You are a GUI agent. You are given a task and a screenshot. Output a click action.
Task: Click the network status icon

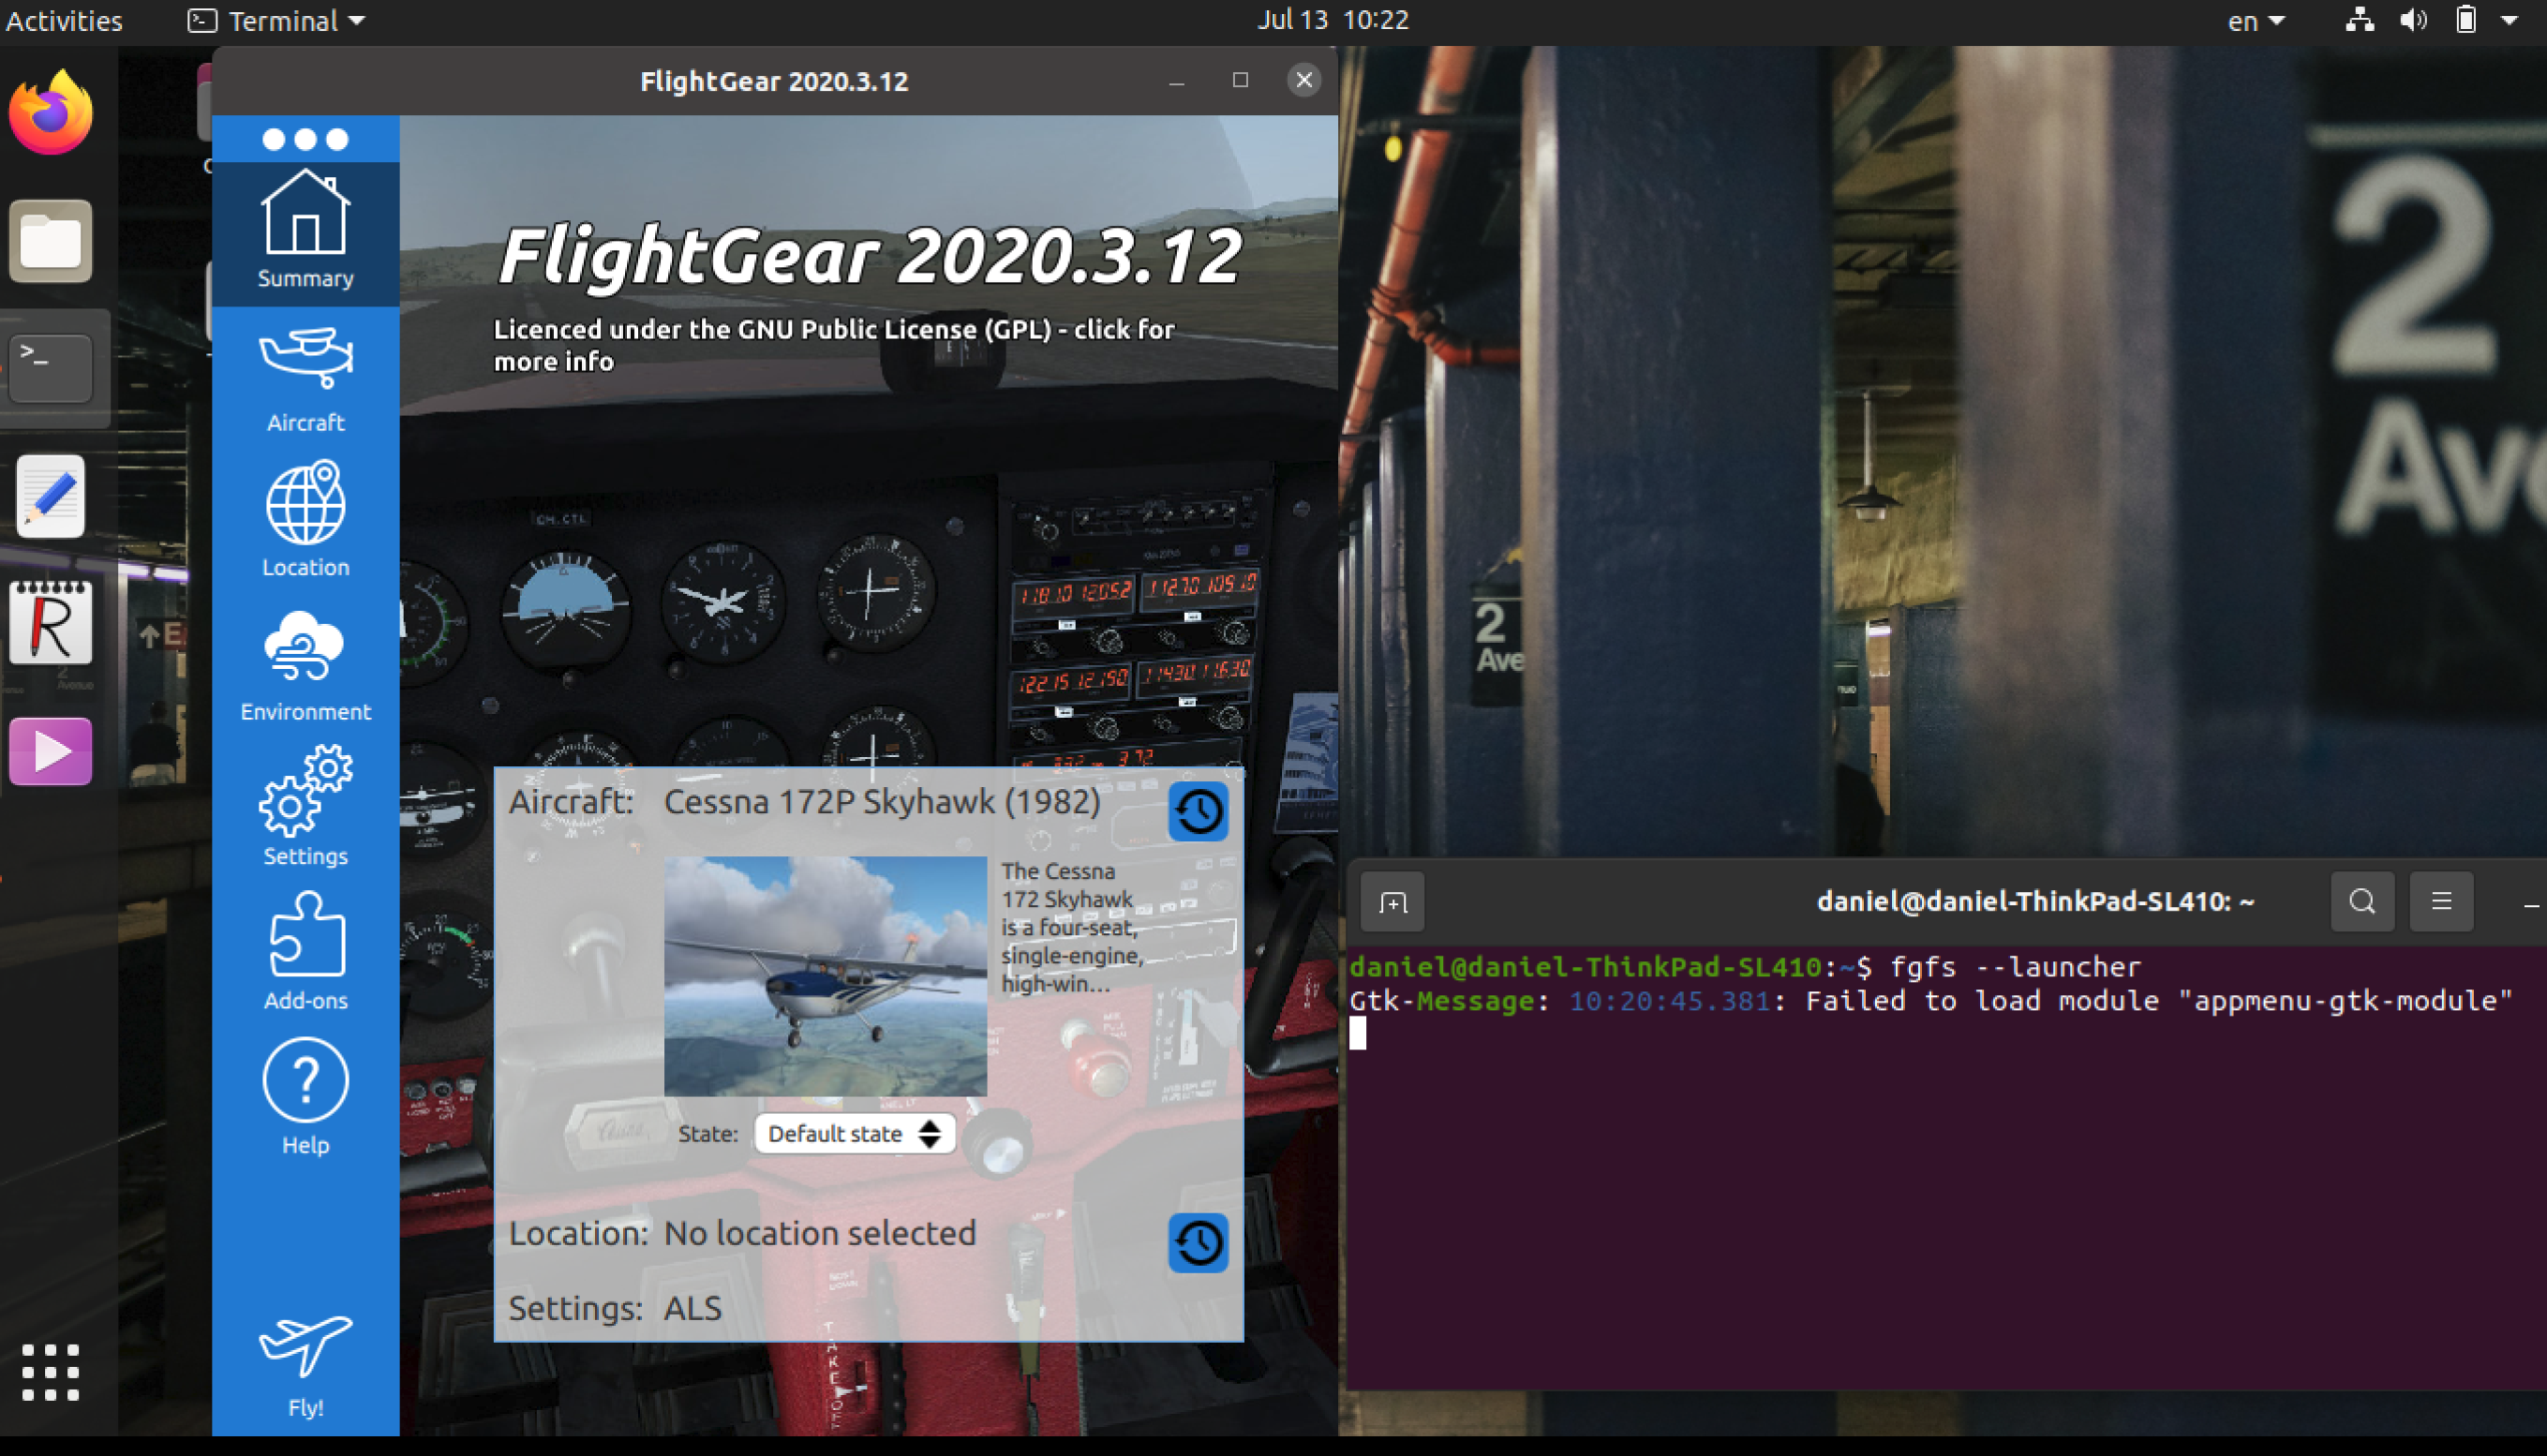pyautogui.click(x=2360, y=20)
